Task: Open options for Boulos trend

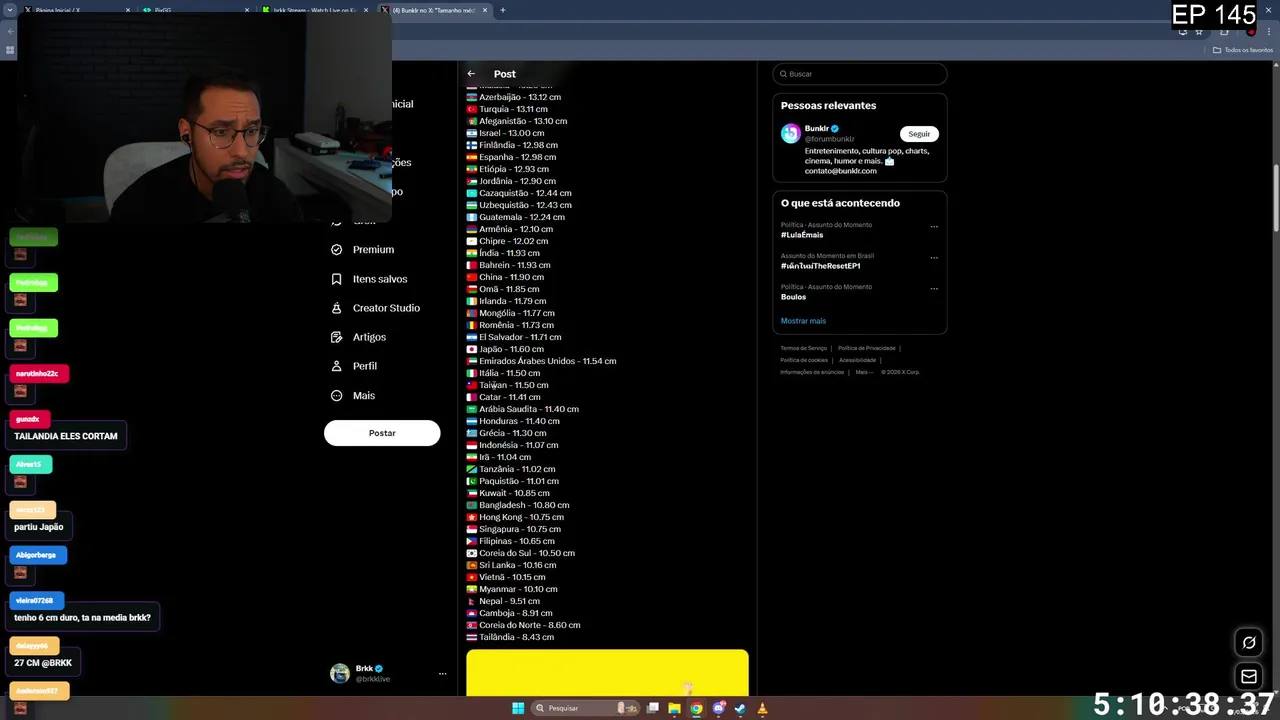Action: point(934,289)
